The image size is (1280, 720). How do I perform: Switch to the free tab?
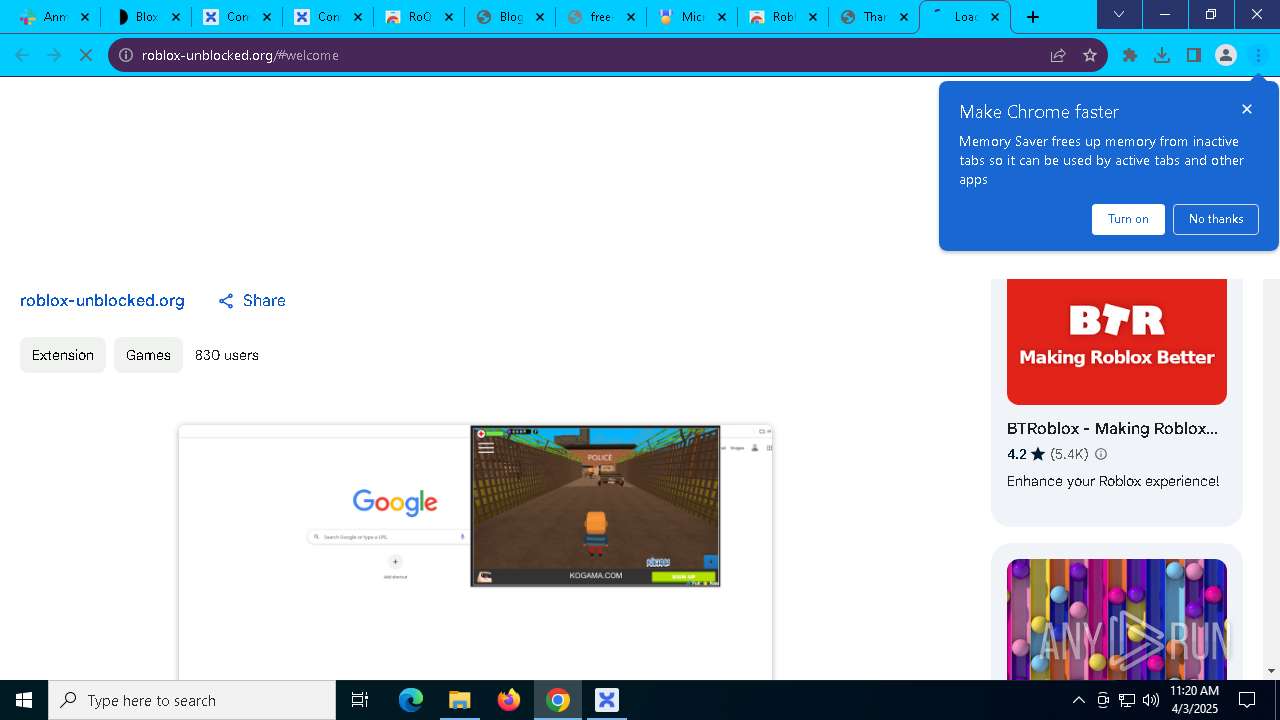pyautogui.click(x=600, y=17)
